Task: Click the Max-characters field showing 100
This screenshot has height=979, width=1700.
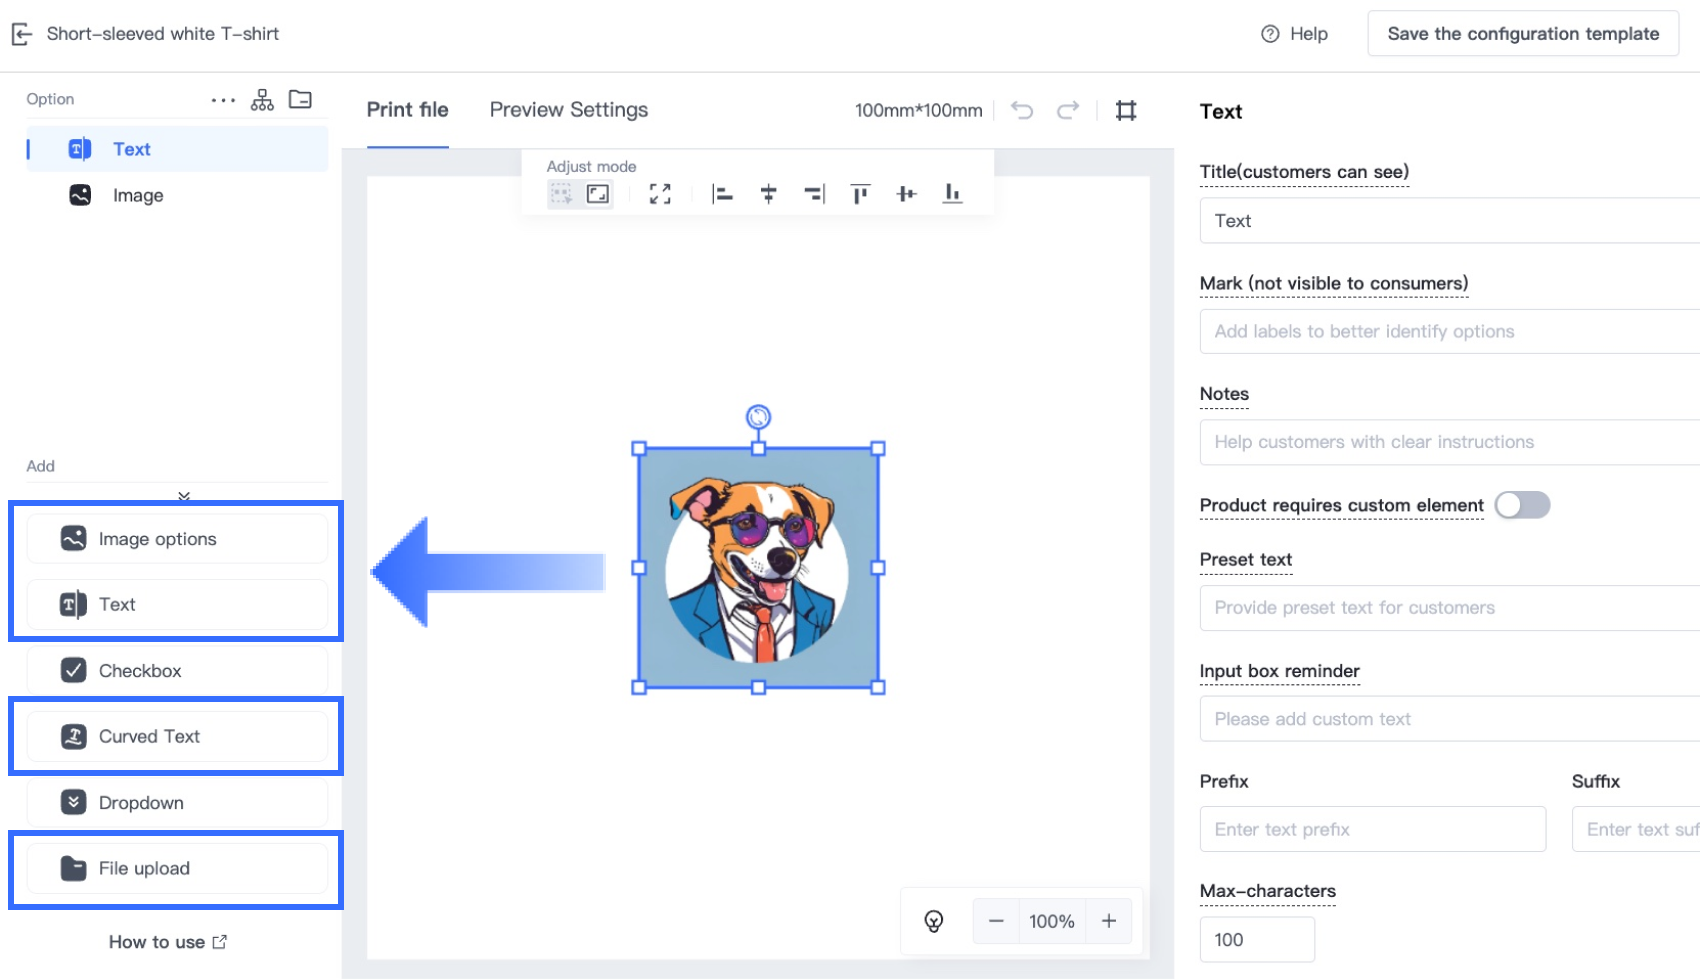Action: pyautogui.click(x=1257, y=940)
